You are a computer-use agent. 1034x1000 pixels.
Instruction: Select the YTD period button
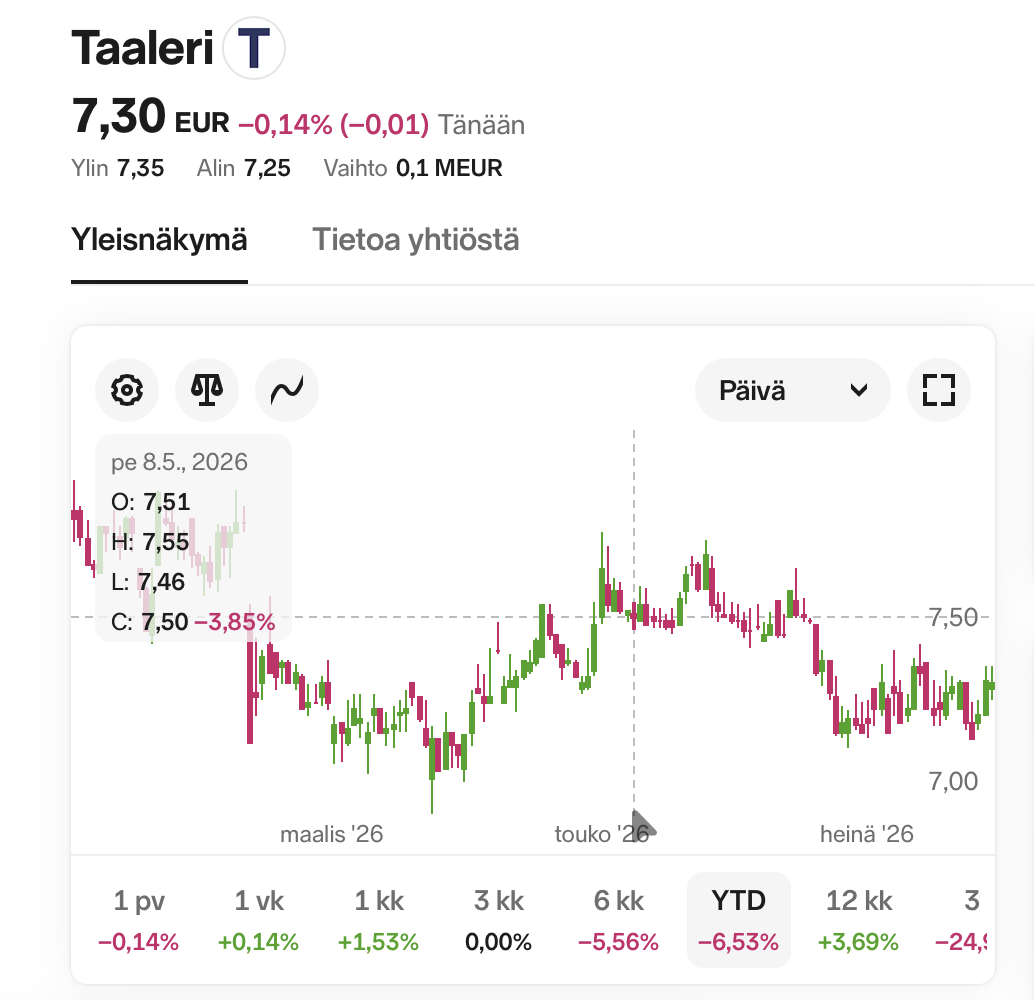[x=739, y=920]
